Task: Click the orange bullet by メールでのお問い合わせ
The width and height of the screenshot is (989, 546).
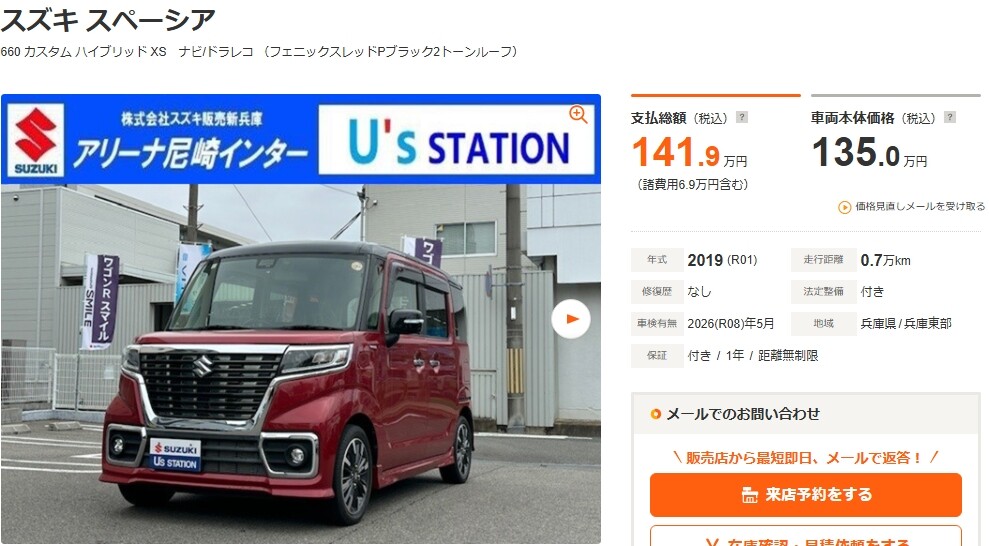Action: (x=656, y=414)
